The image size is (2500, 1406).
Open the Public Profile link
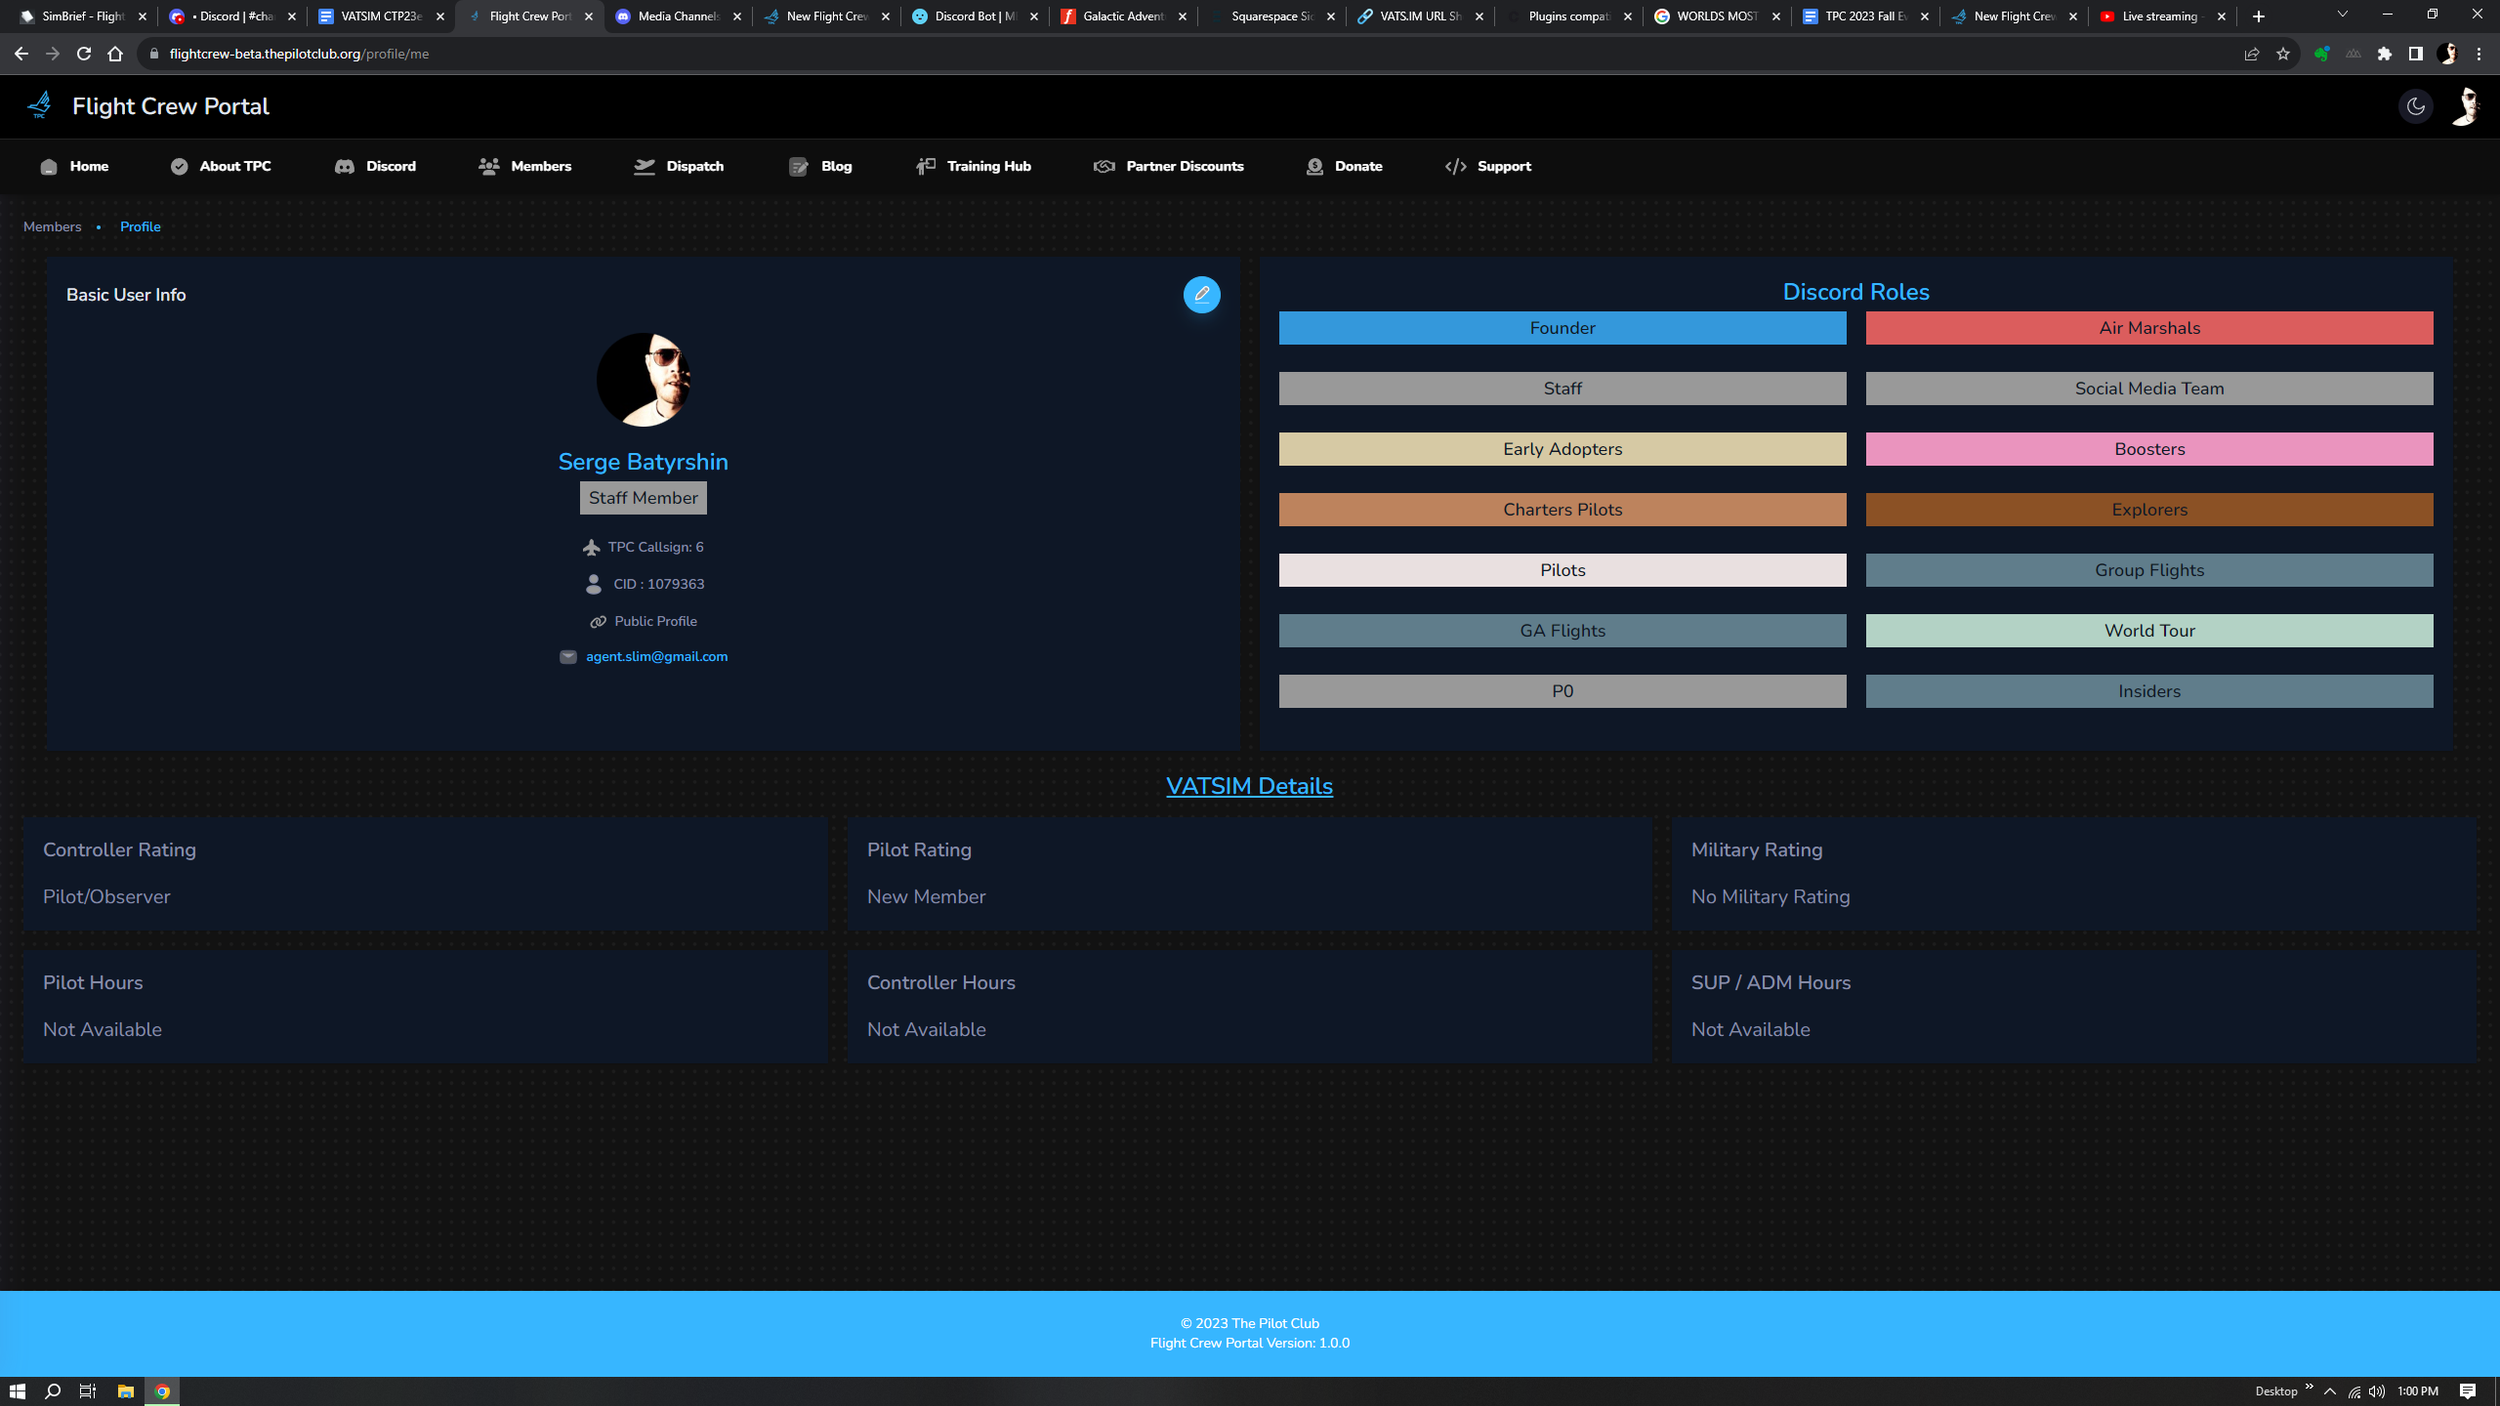pyautogui.click(x=655, y=621)
